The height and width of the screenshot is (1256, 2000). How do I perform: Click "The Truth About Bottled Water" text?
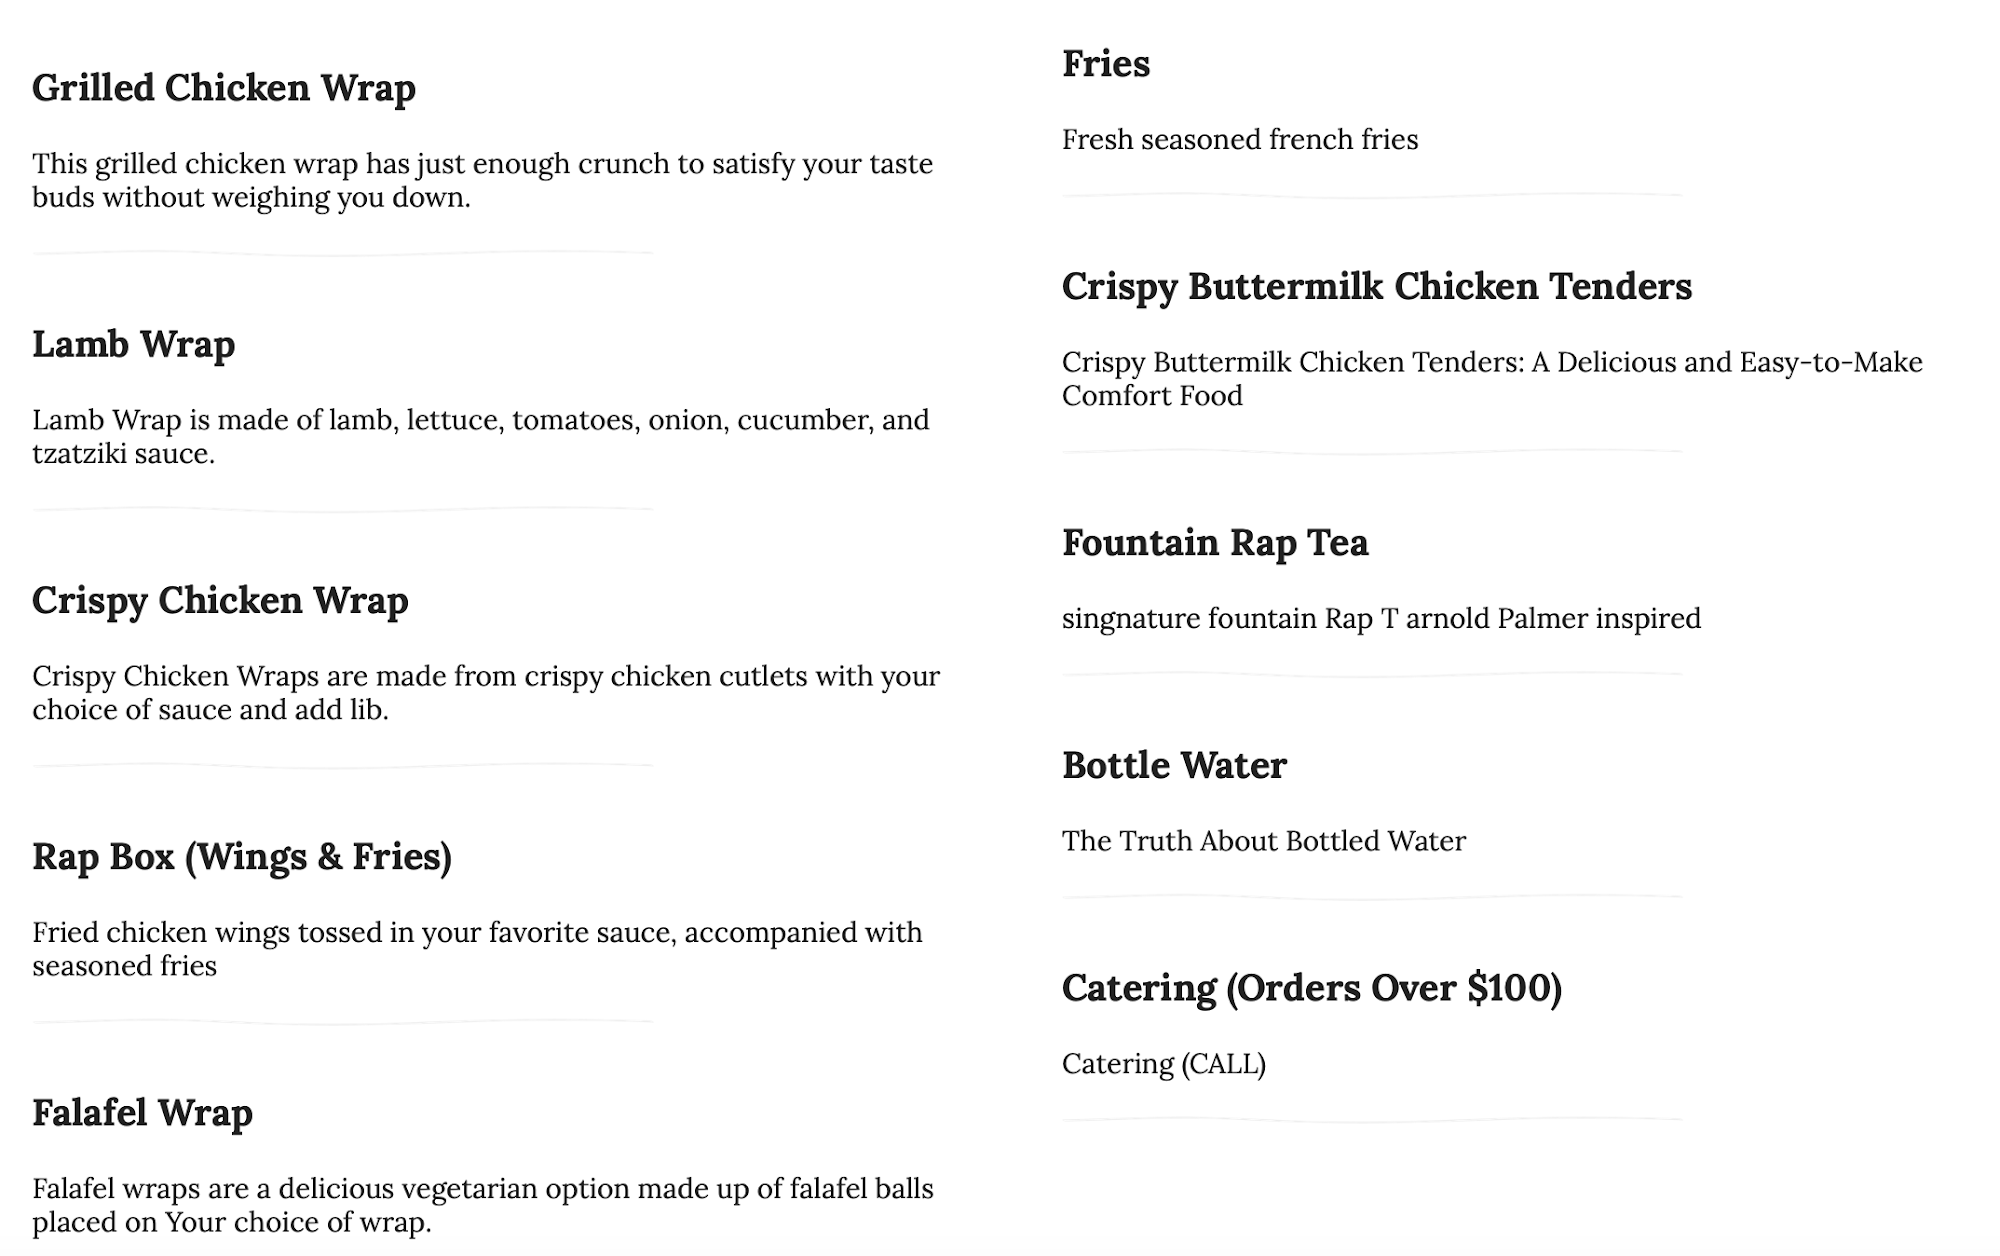pyautogui.click(x=1264, y=841)
